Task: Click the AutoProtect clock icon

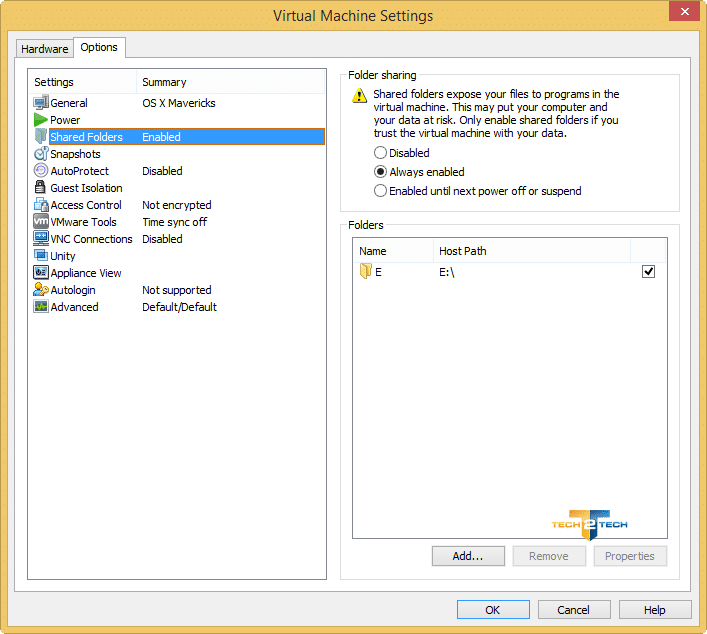Action: pos(41,171)
